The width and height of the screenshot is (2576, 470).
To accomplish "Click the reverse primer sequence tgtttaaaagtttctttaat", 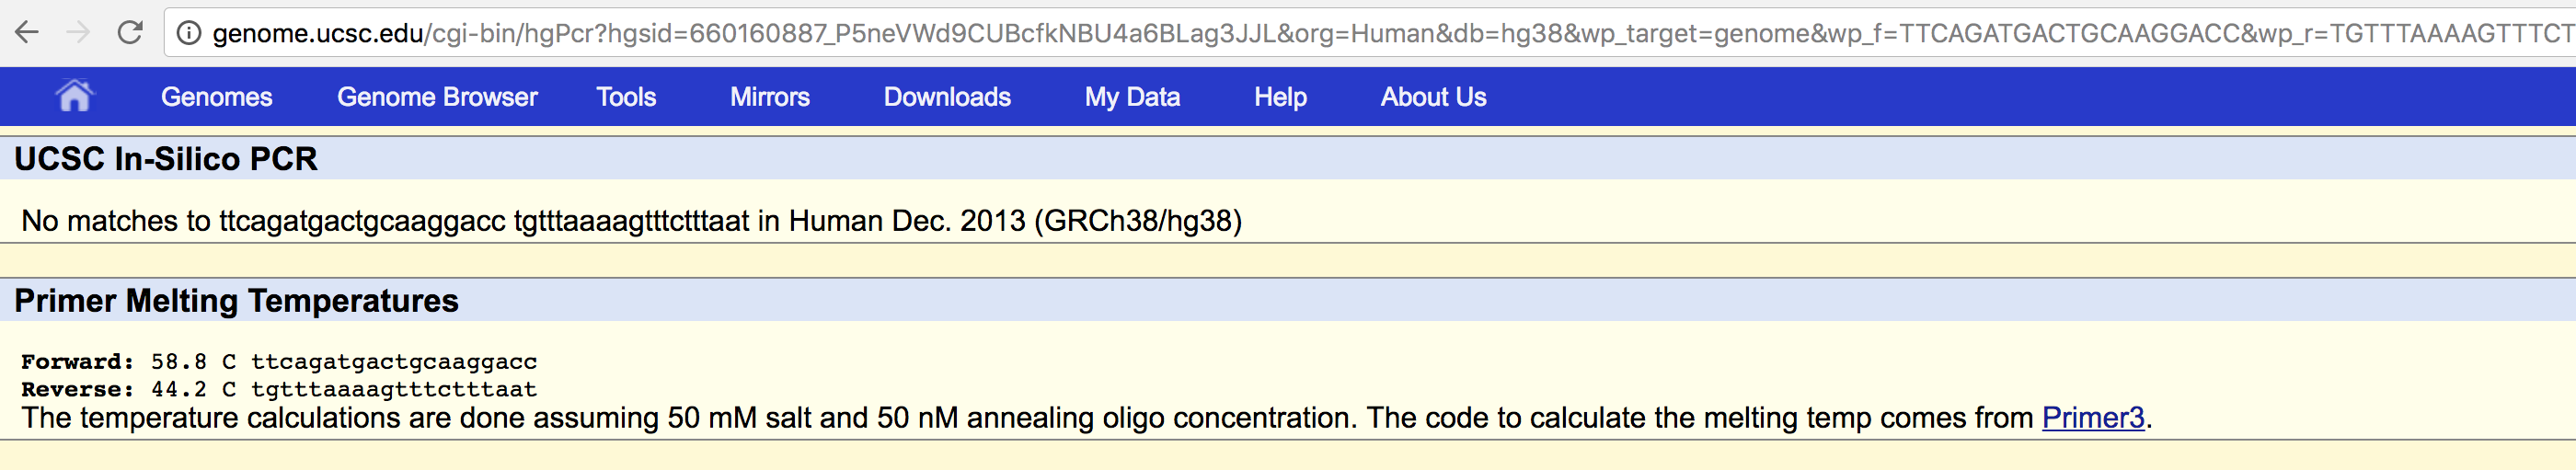I will (x=394, y=390).
